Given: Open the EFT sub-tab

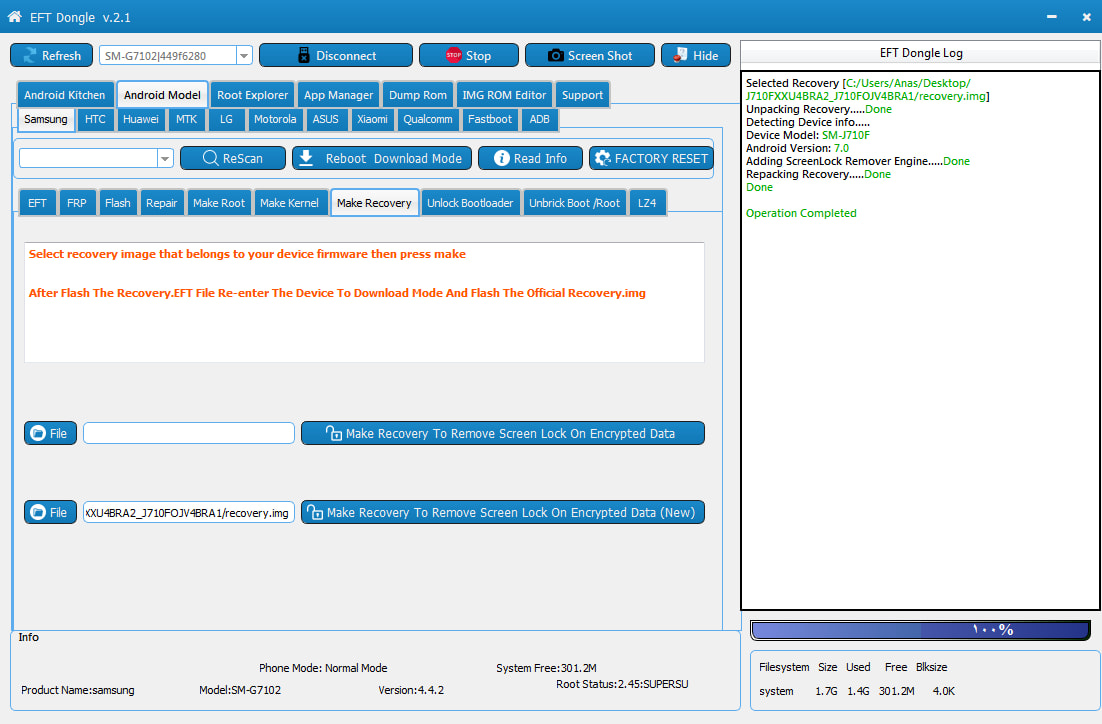Looking at the screenshot, I should (x=37, y=203).
